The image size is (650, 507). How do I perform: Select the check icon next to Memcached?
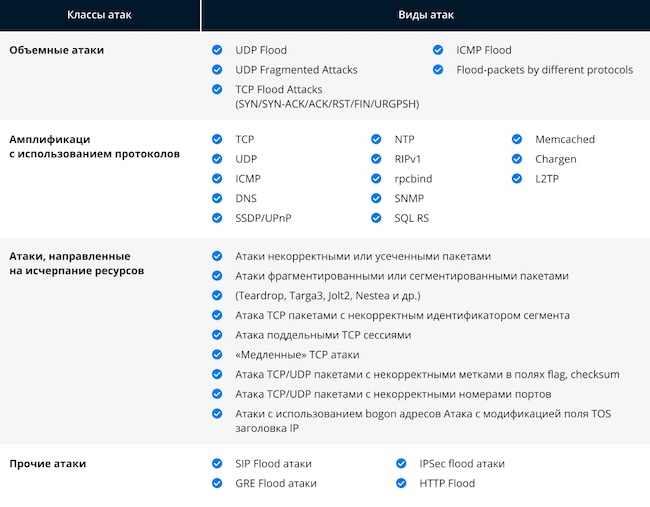pyautogui.click(x=517, y=140)
